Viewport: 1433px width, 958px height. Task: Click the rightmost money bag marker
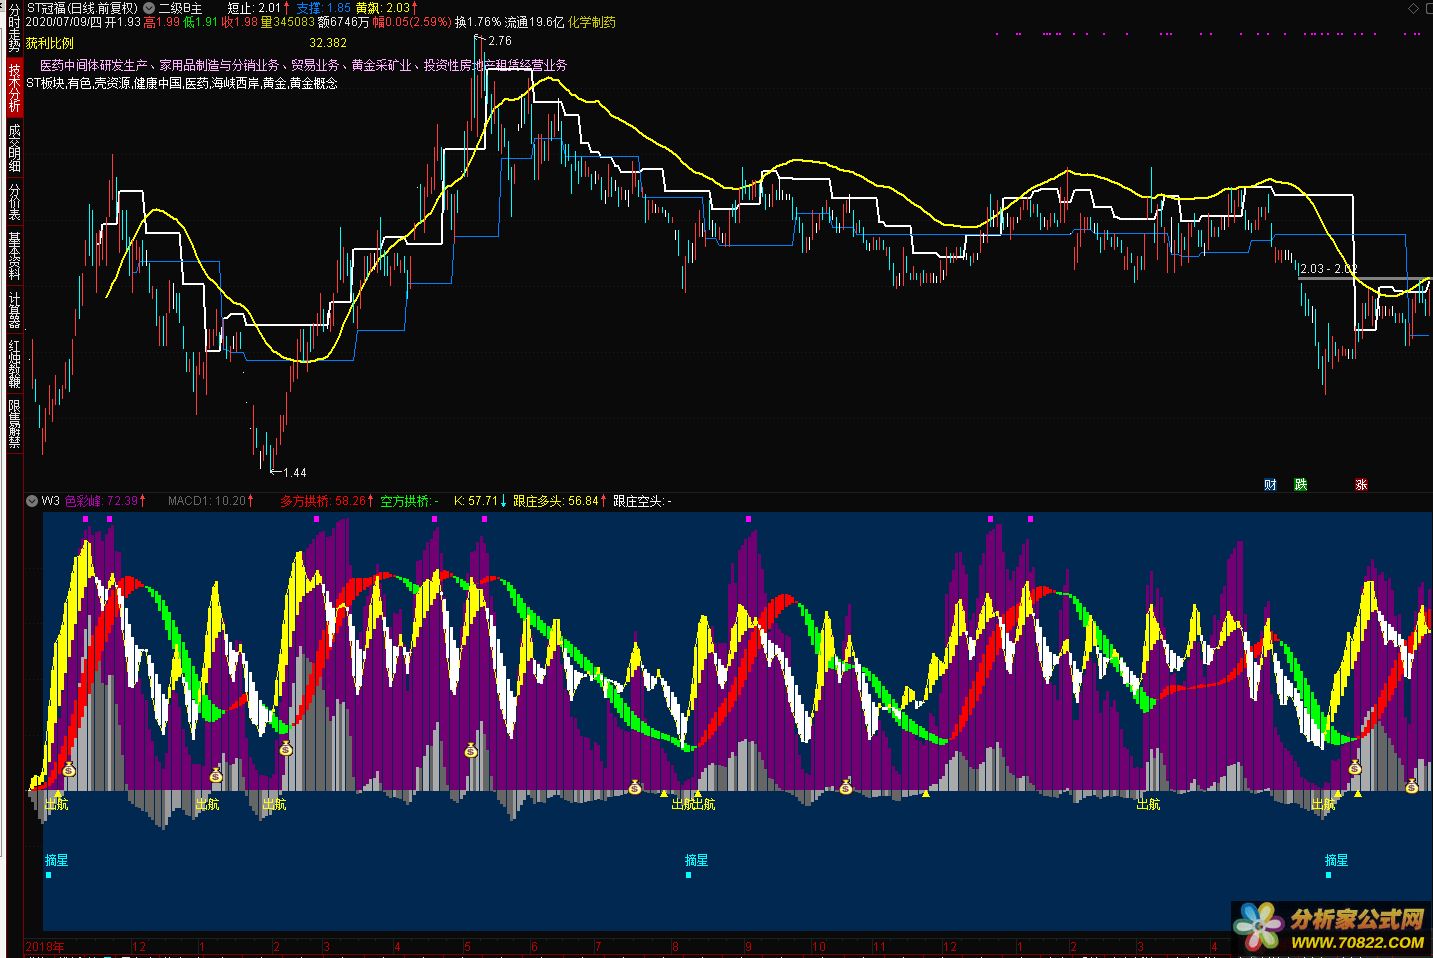[1411, 787]
